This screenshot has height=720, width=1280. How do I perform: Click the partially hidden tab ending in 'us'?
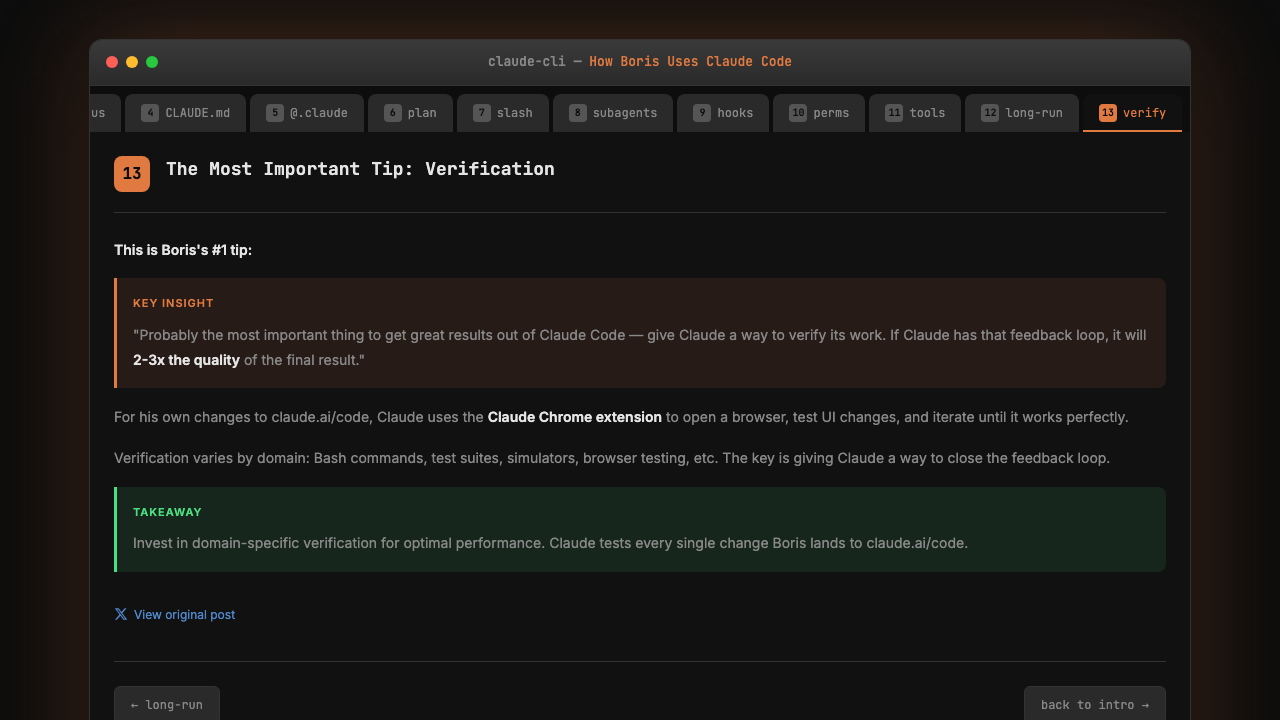[x=102, y=113]
